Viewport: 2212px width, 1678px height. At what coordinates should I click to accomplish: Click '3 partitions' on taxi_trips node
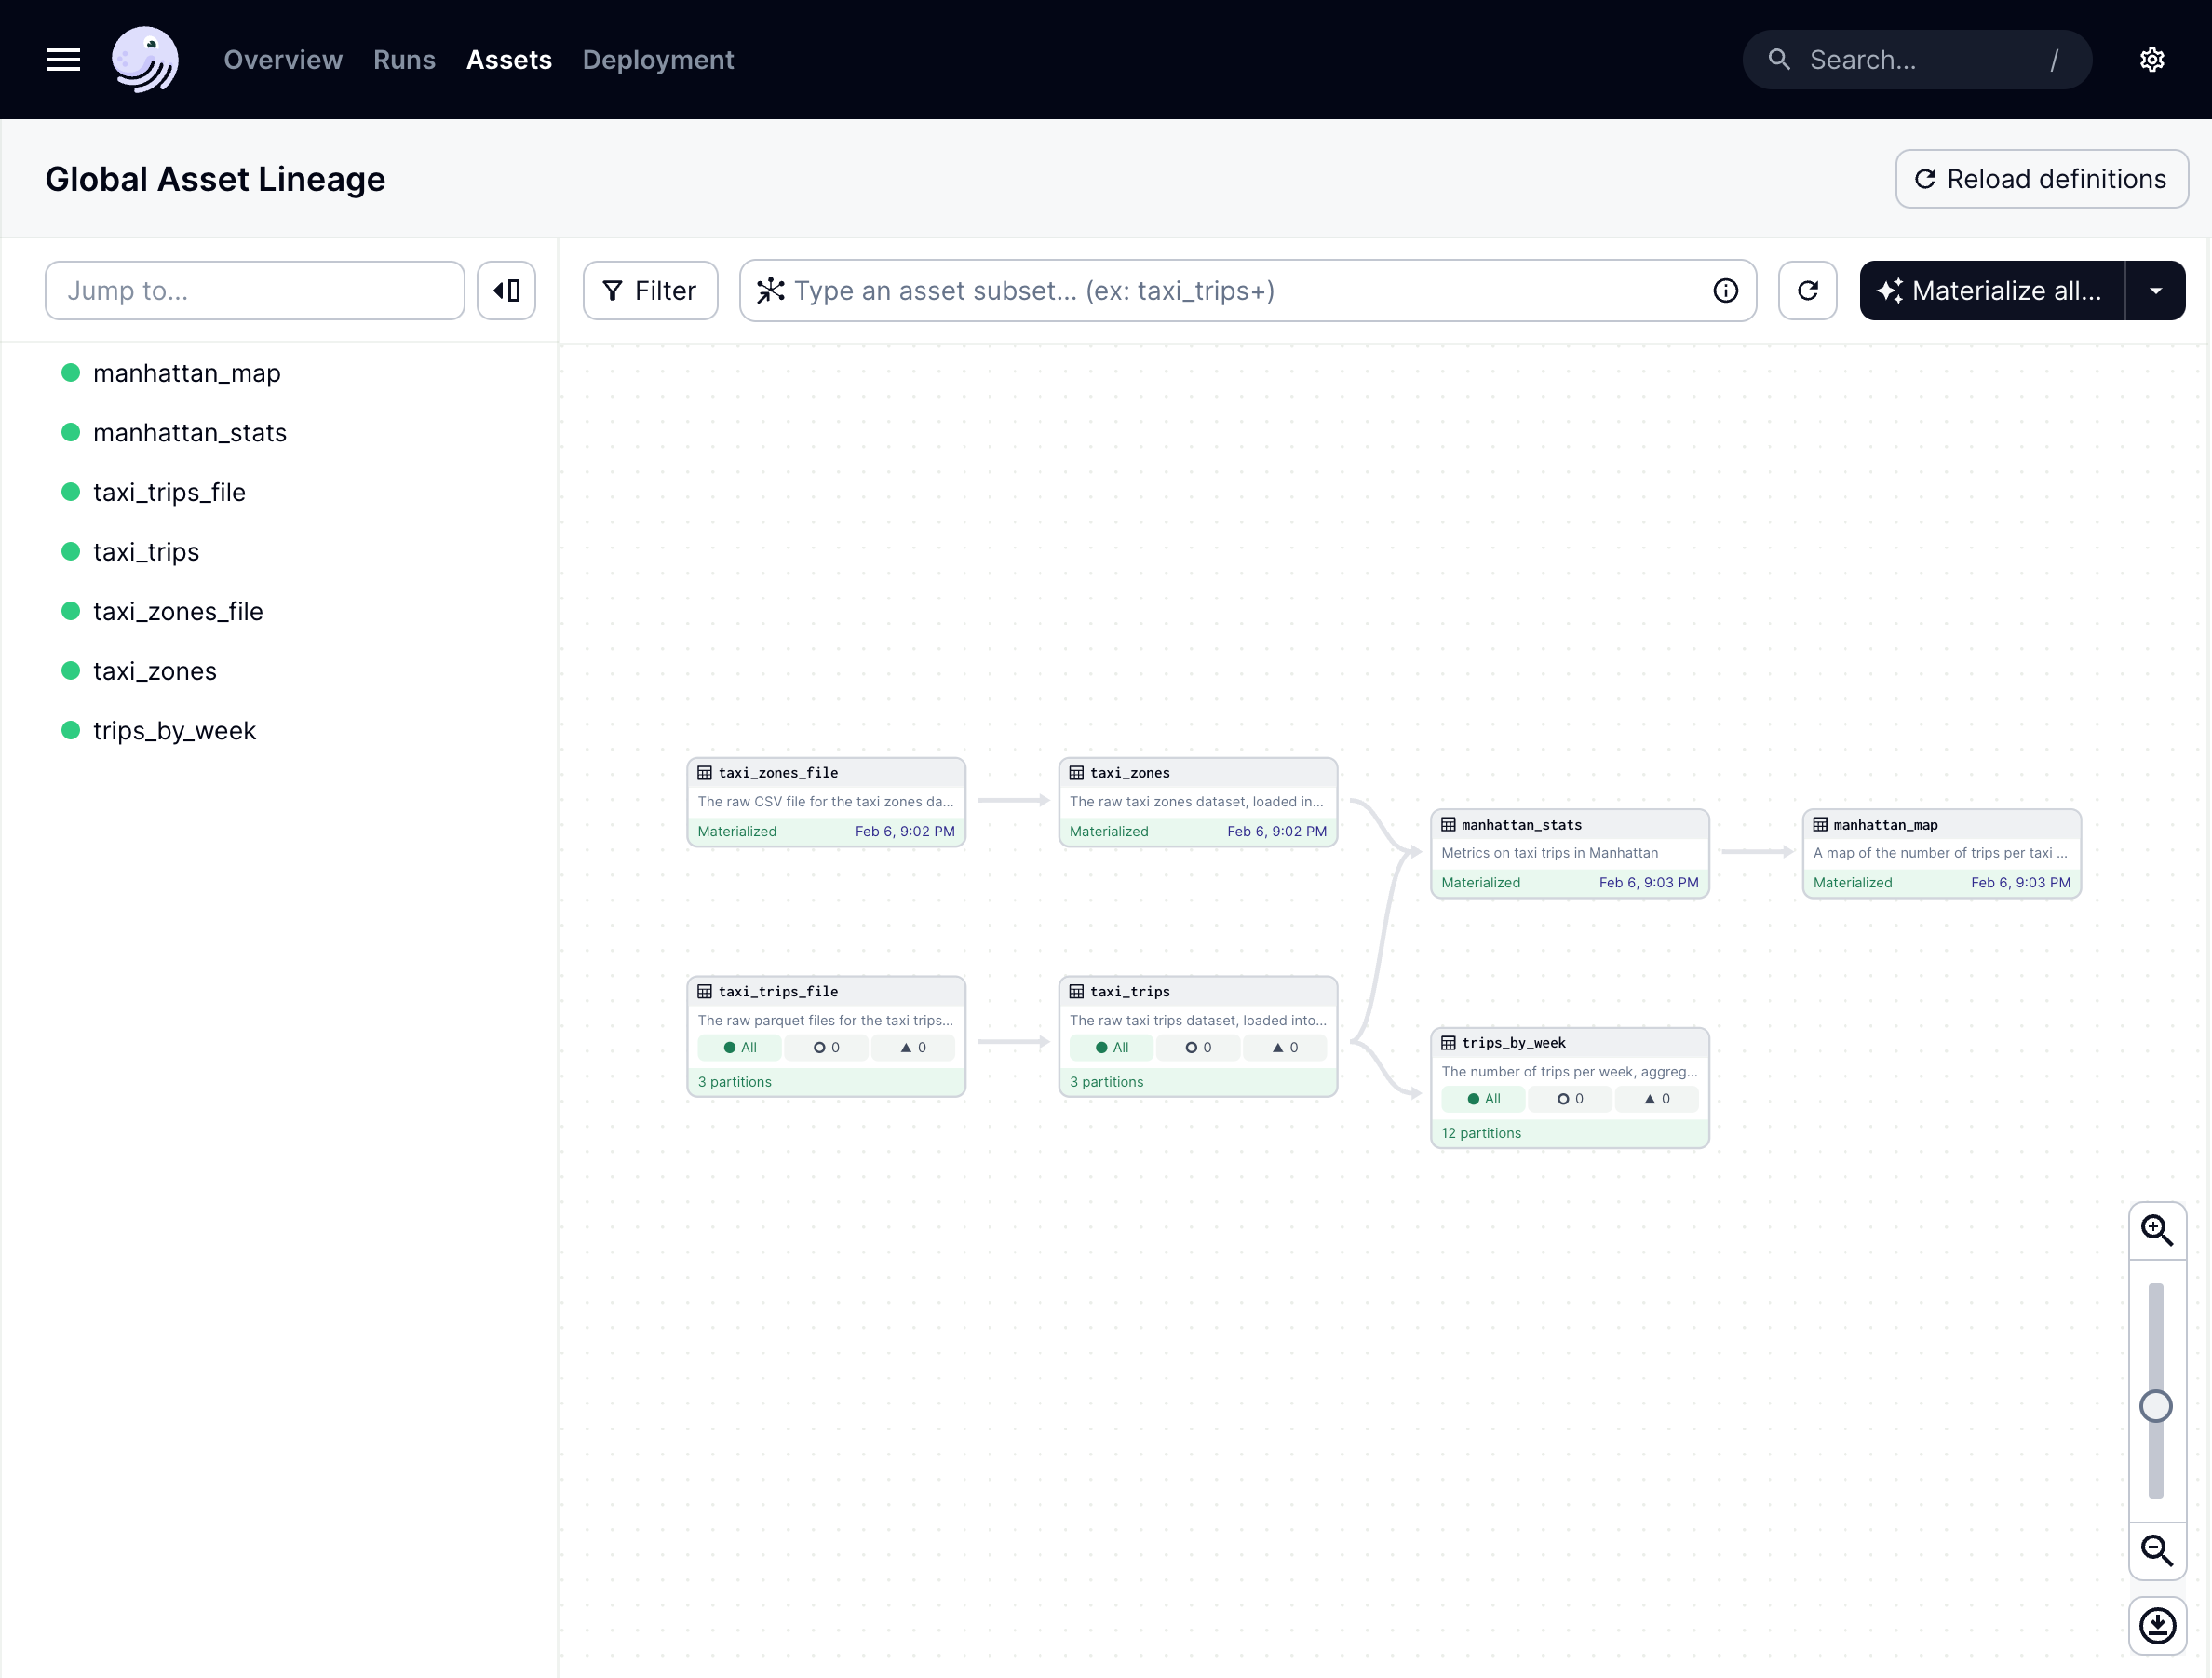tap(1107, 1083)
